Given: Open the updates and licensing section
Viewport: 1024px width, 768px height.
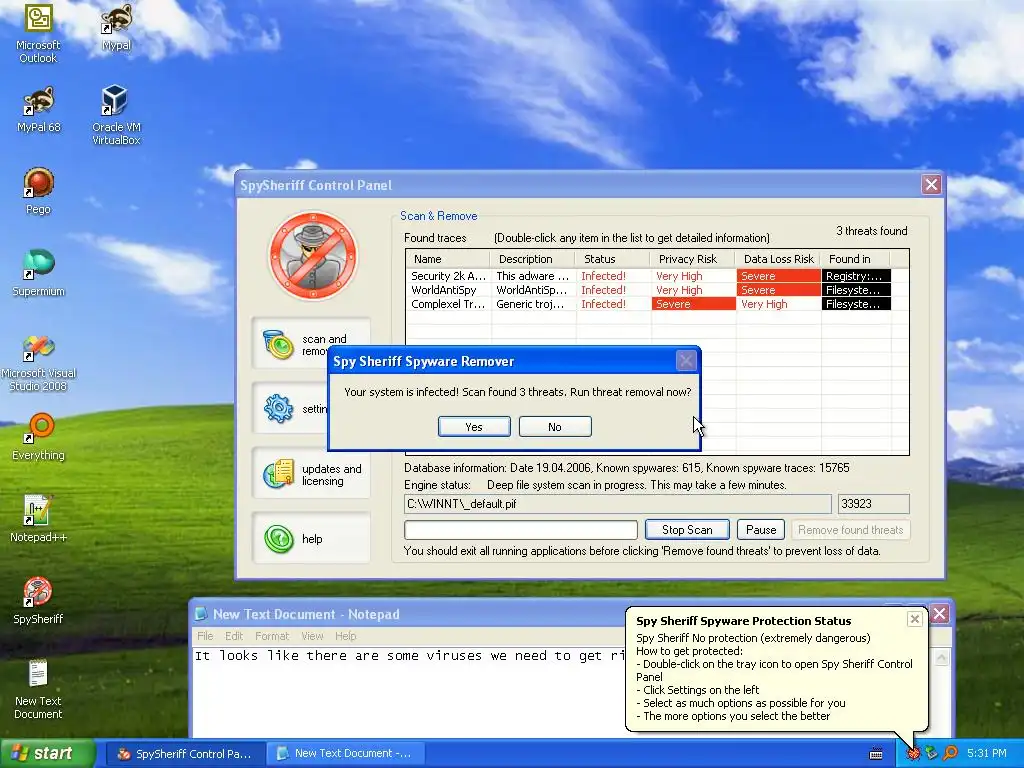Looking at the screenshot, I should tap(312, 474).
